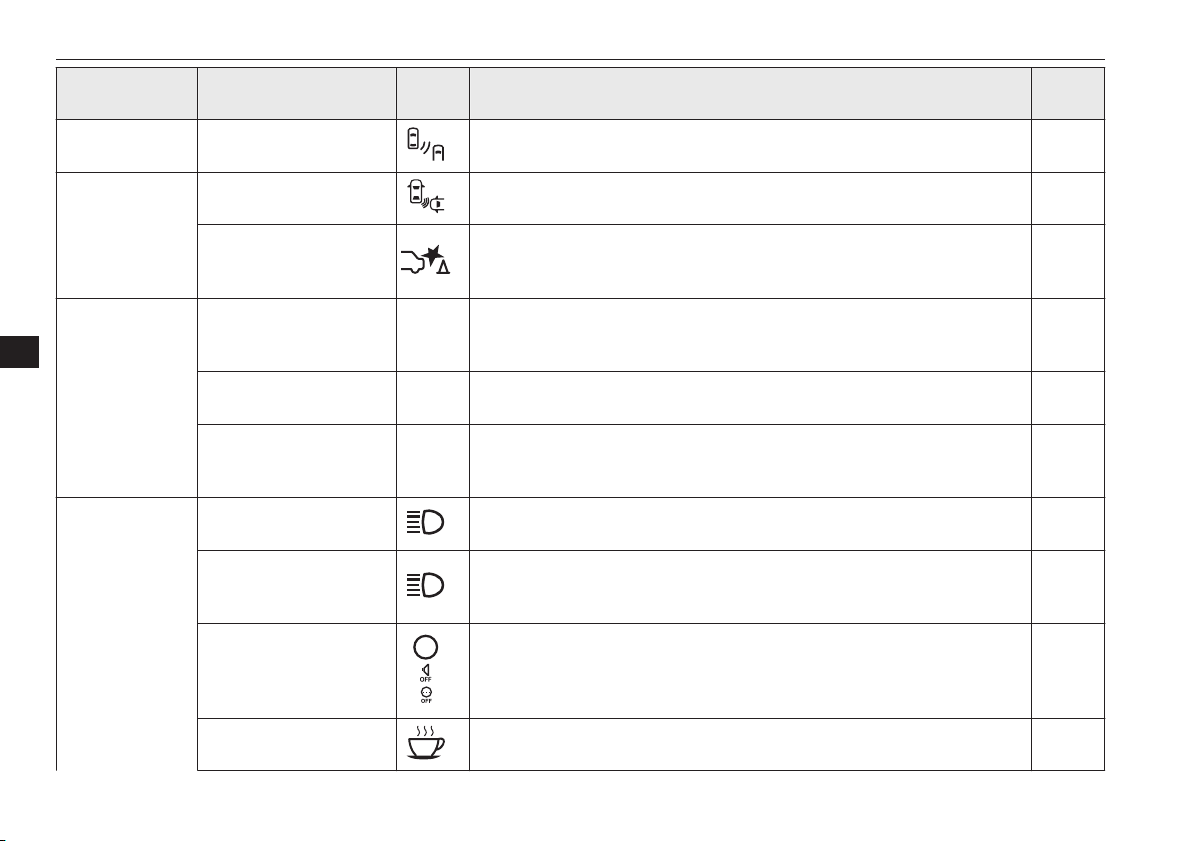Click the car sensing side-mirror icon
This screenshot has width=1192, height=841.
(x=426, y=196)
